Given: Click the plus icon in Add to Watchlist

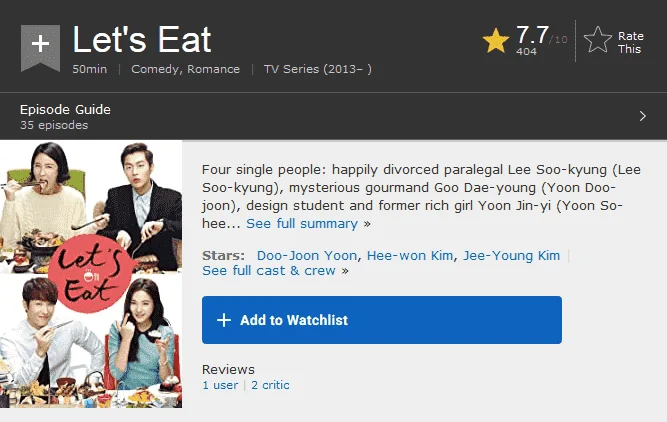Looking at the screenshot, I should click(x=224, y=320).
